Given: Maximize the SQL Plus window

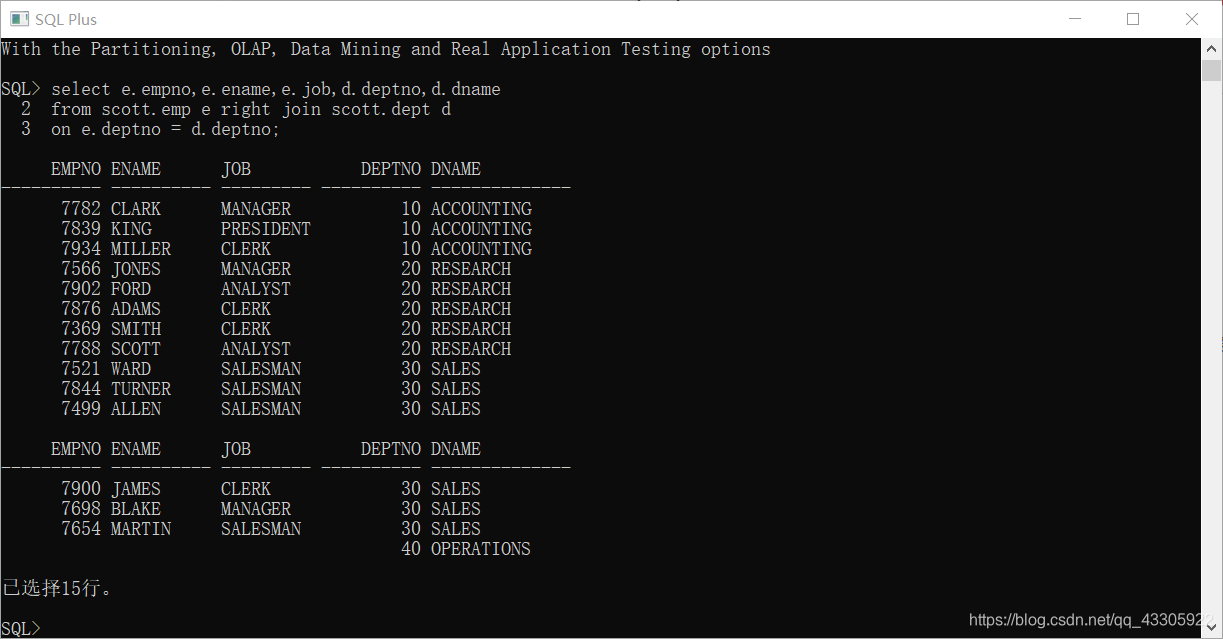Looking at the screenshot, I should click(1133, 19).
